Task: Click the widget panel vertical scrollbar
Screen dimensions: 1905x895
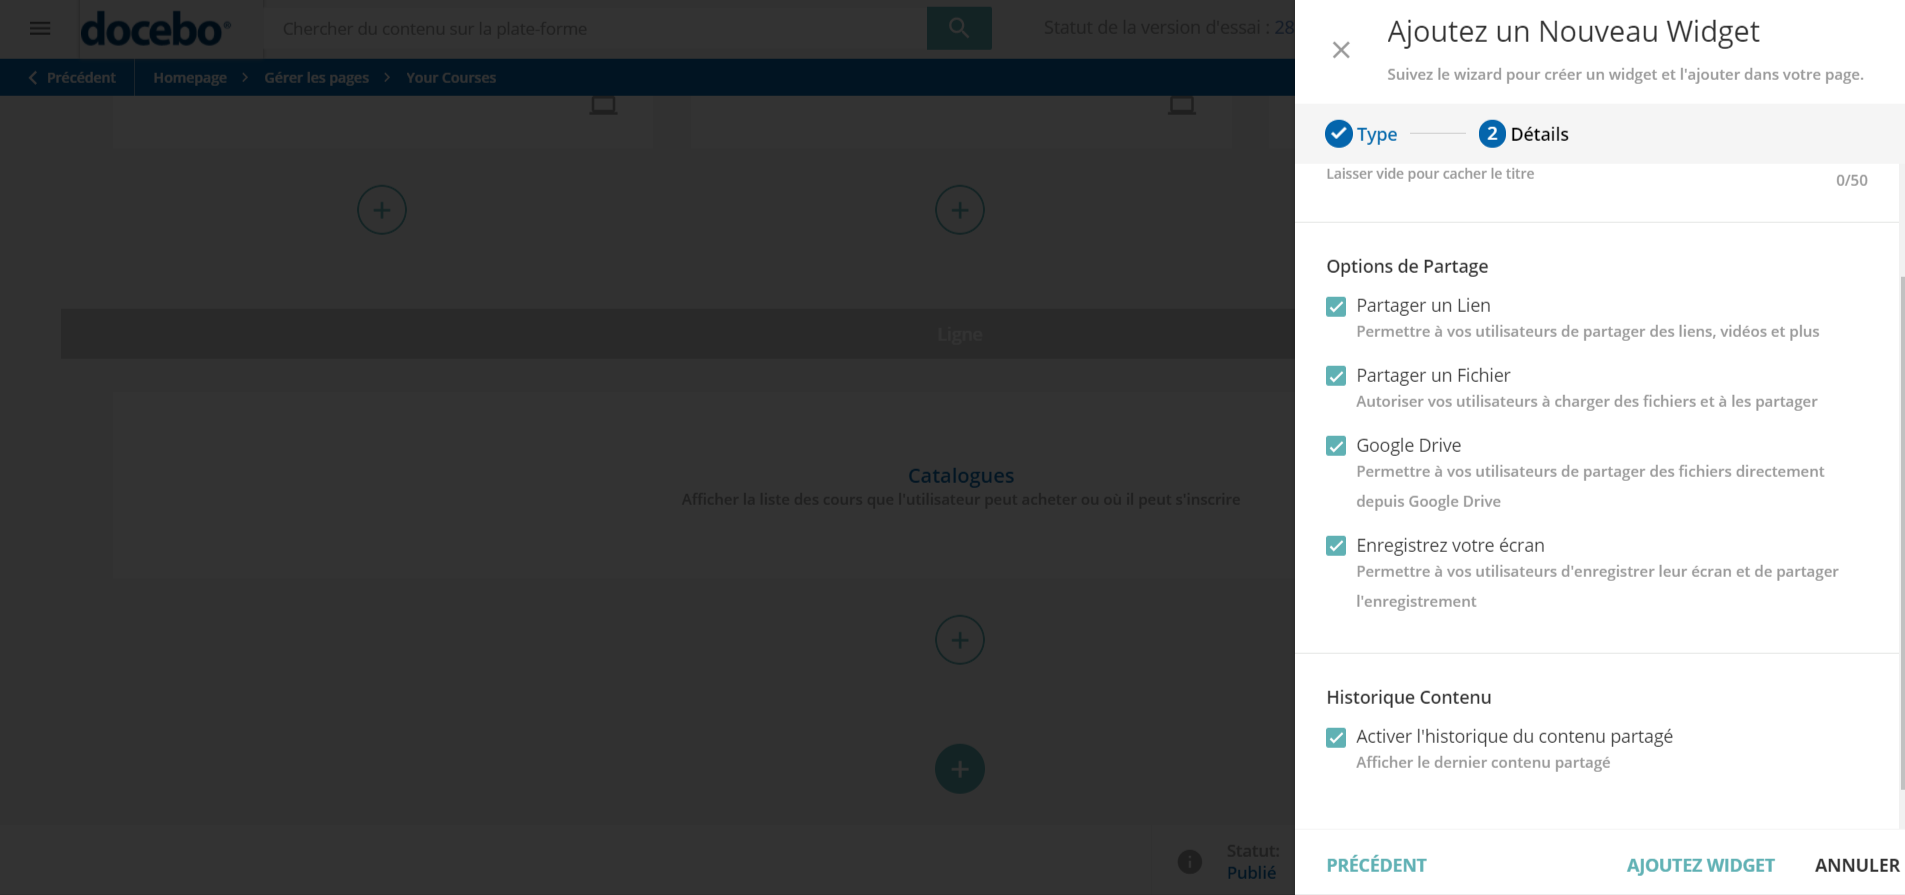Action: pos(1901,532)
